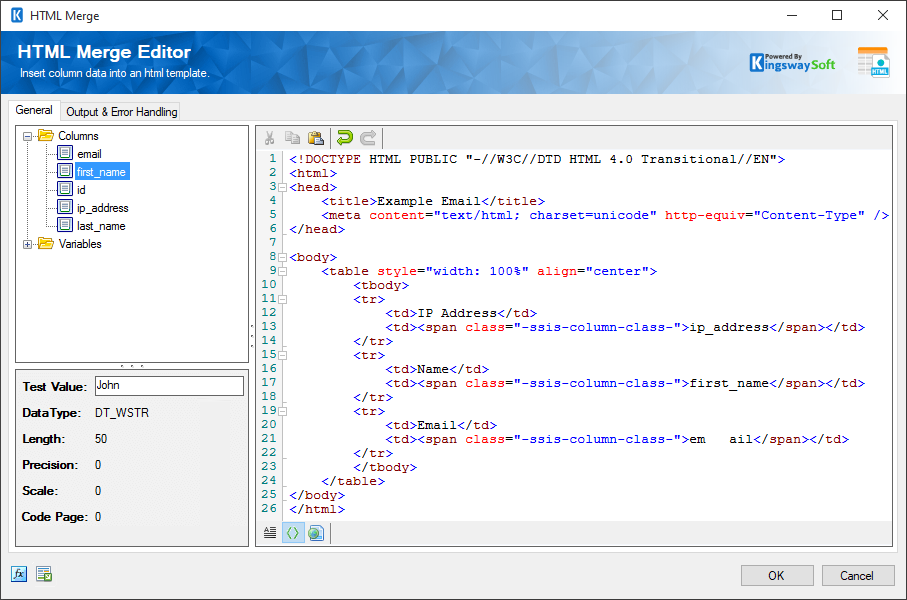Click the Copy icon in editor toolbar
The height and width of the screenshot is (600, 907).
(292, 138)
